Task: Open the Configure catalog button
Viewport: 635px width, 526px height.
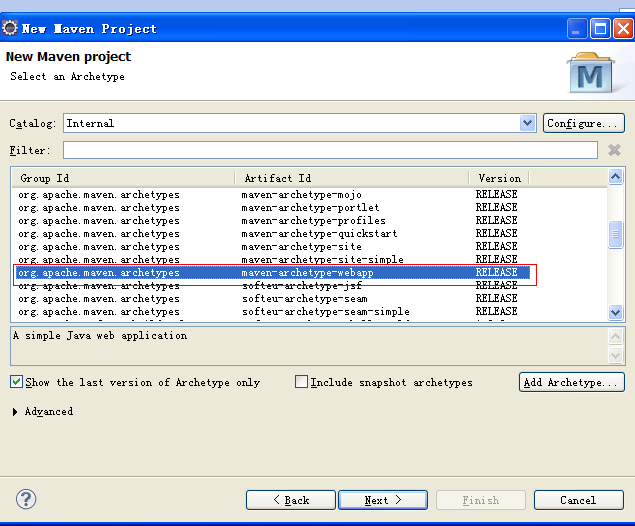Action: (584, 123)
